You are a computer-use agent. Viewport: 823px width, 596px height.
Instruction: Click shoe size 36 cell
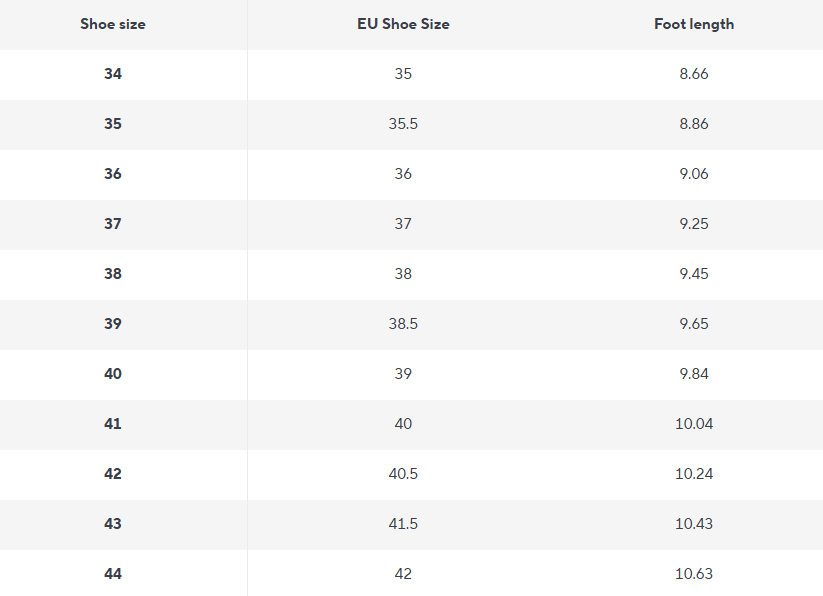[x=113, y=174]
